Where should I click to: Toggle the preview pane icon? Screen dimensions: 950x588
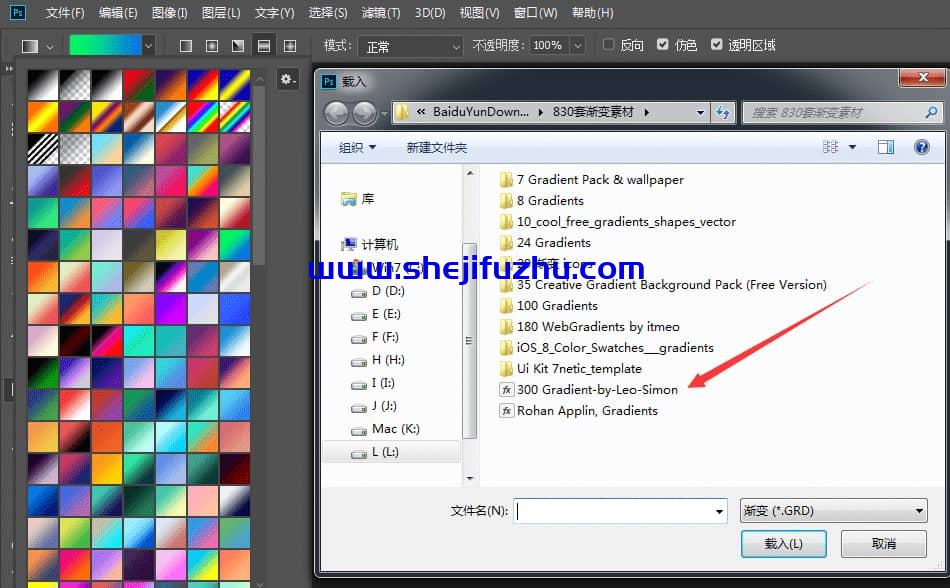coord(886,147)
